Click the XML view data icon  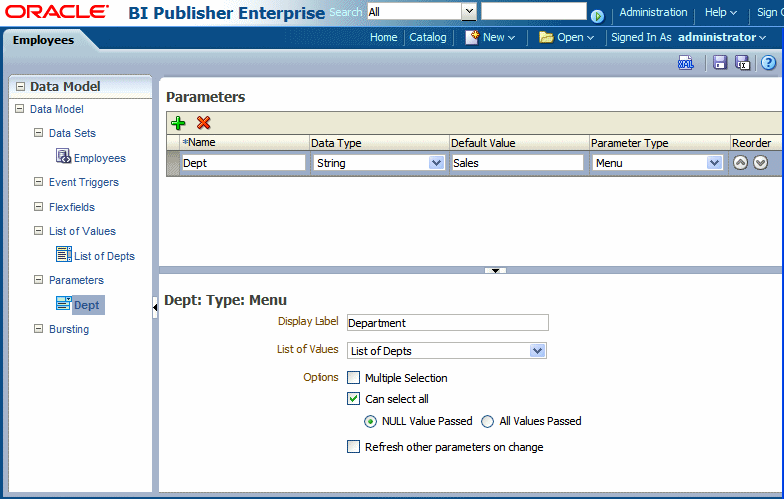pos(686,63)
